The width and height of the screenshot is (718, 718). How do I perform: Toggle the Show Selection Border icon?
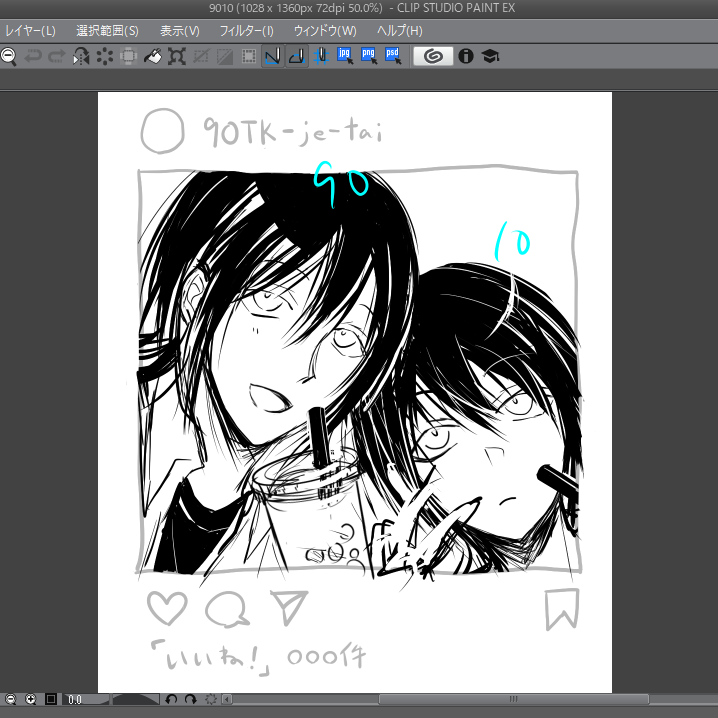(249, 57)
